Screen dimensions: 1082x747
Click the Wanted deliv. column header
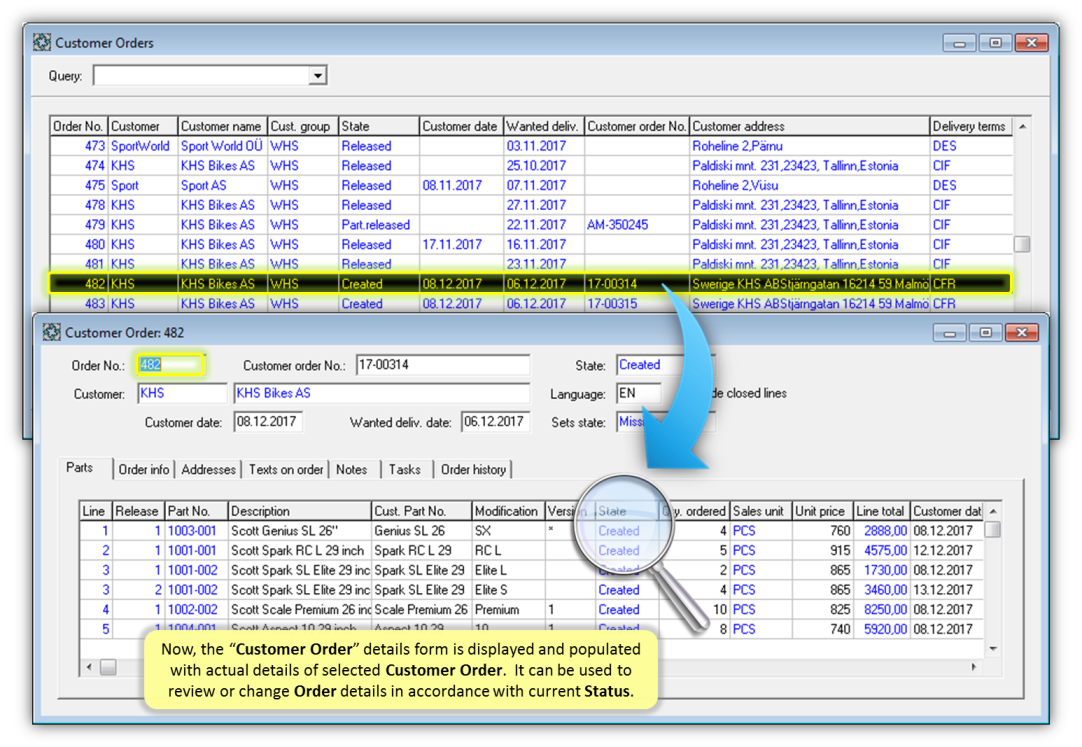click(x=543, y=126)
